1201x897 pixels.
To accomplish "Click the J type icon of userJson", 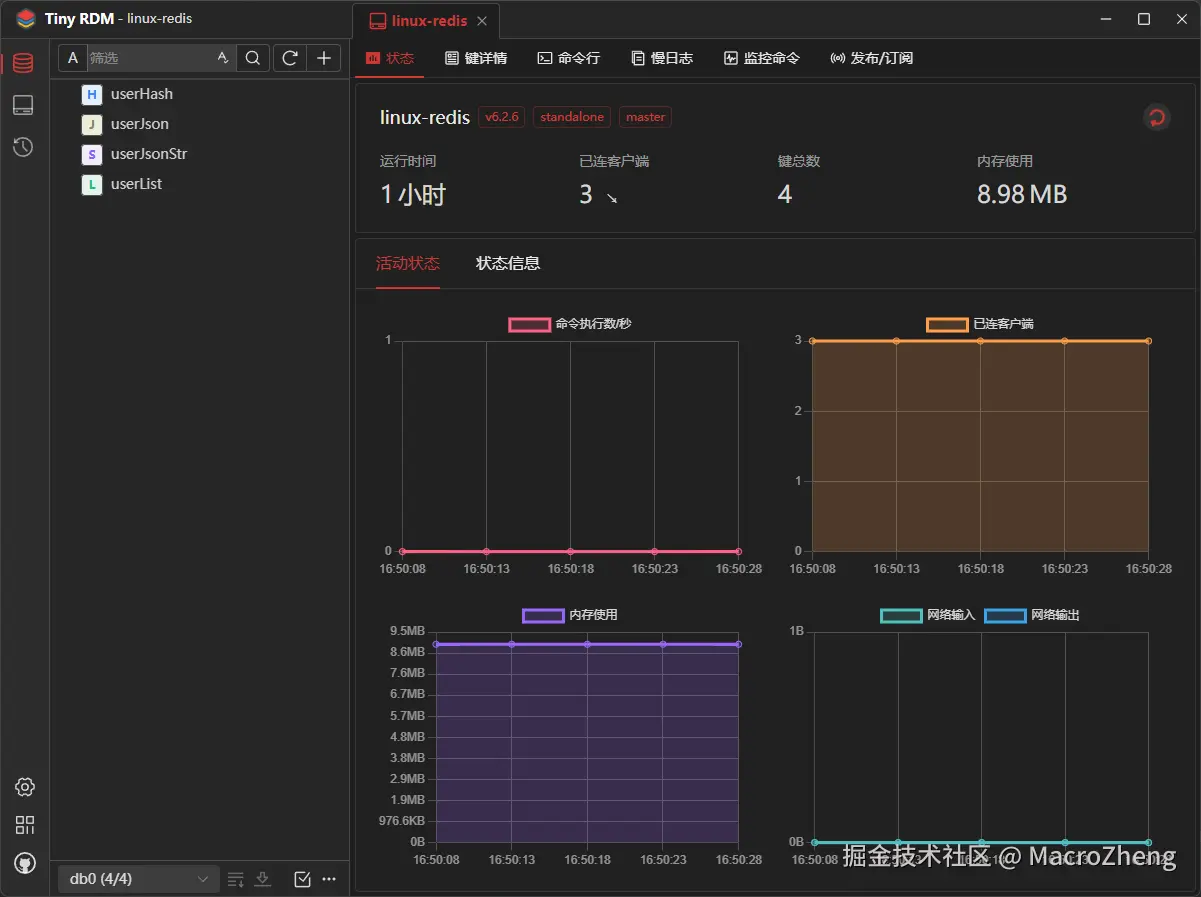I will (x=92, y=124).
